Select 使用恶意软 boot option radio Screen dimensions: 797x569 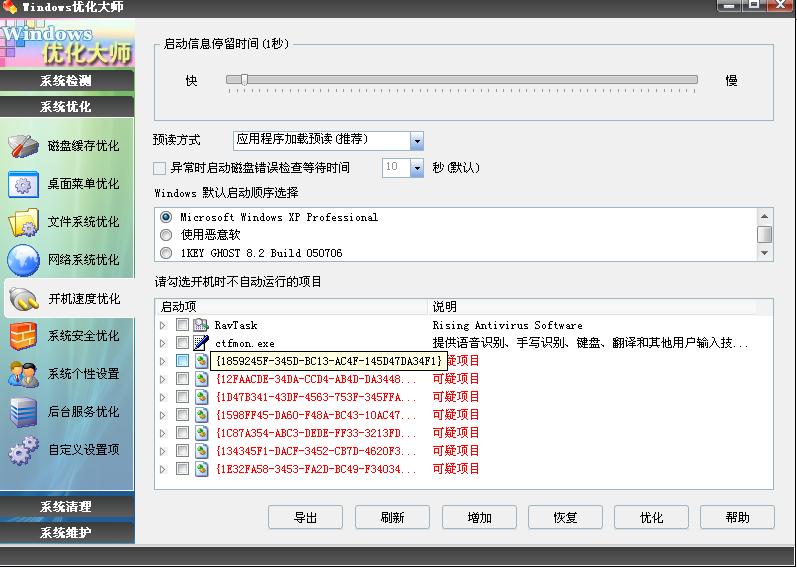166,235
